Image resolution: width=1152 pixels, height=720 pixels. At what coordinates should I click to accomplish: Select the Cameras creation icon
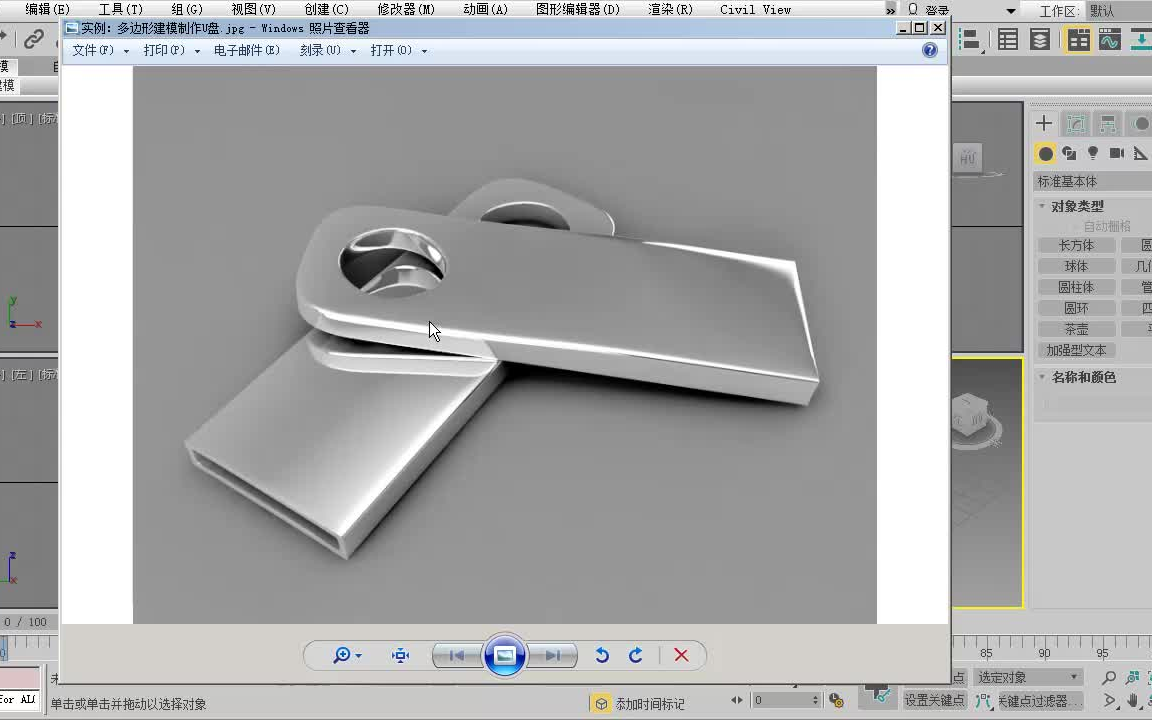pyautogui.click(x=1115, y=155)
